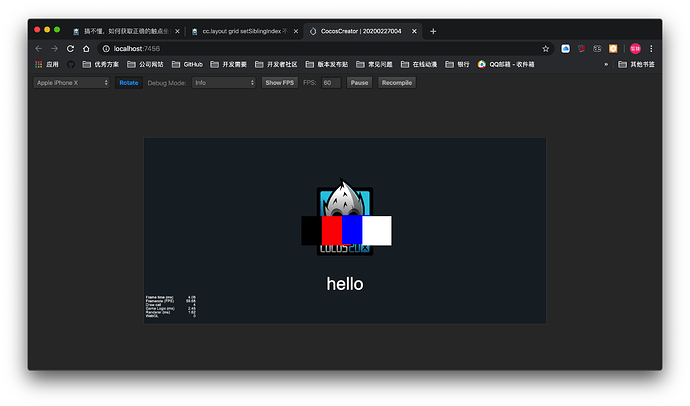
Task: Open the orange extension icon
Action: click(x=613, y=49)
